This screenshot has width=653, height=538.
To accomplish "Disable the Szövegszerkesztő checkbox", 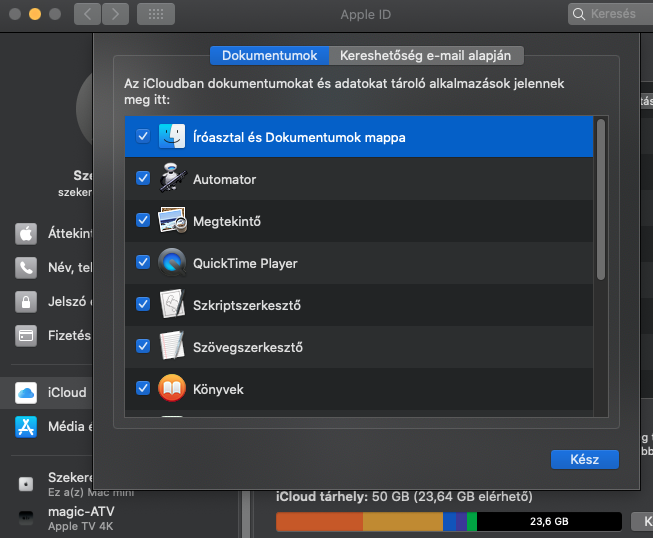I will [143, 346].
